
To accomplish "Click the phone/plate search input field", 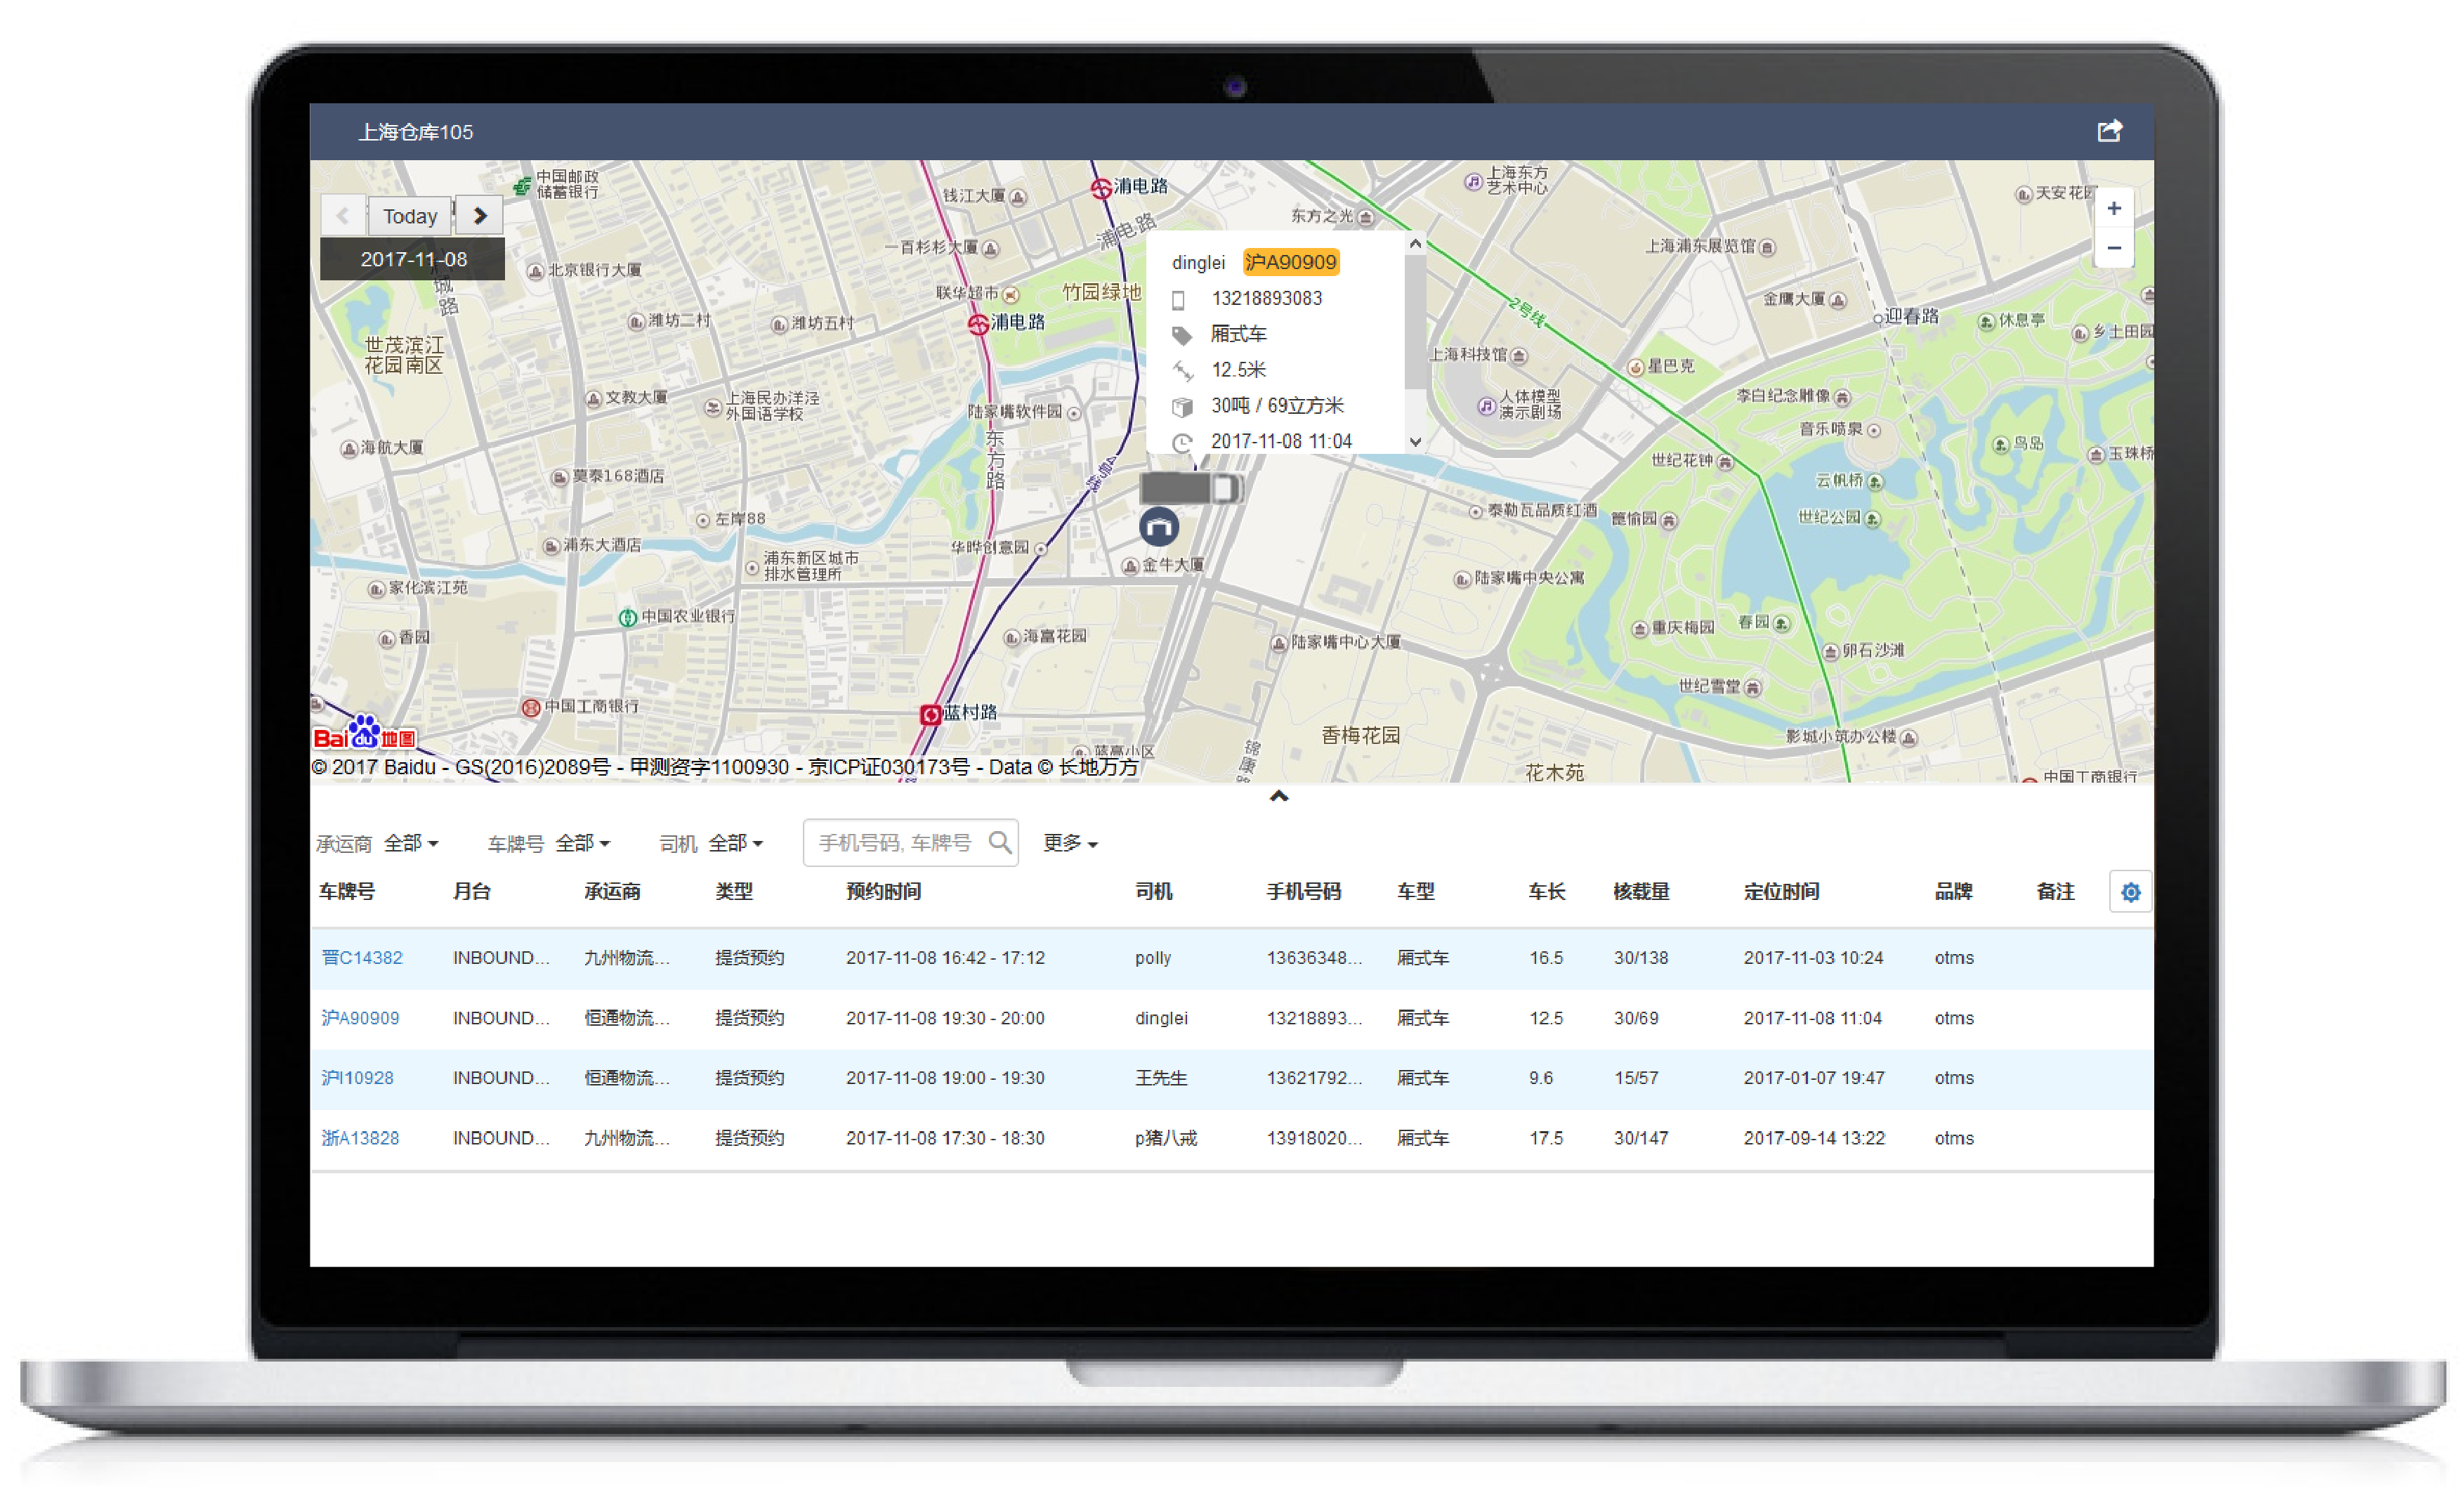I will coord(894,843).
